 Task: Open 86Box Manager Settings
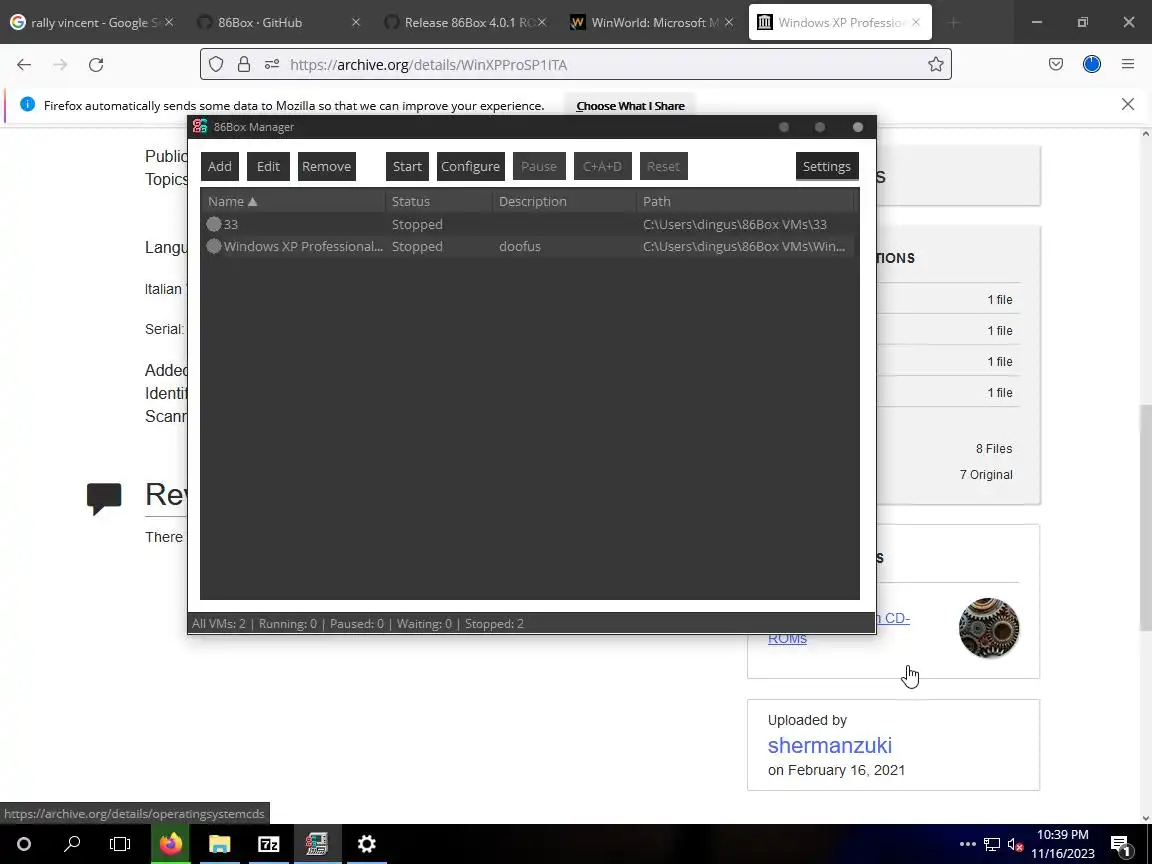(827, 166)
